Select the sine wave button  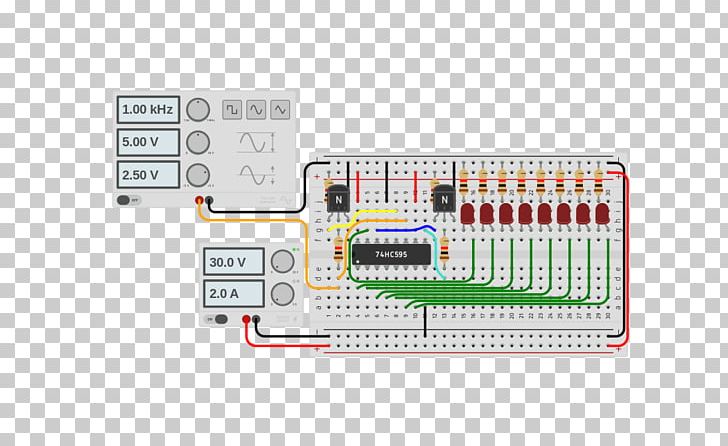pos(256,108)
